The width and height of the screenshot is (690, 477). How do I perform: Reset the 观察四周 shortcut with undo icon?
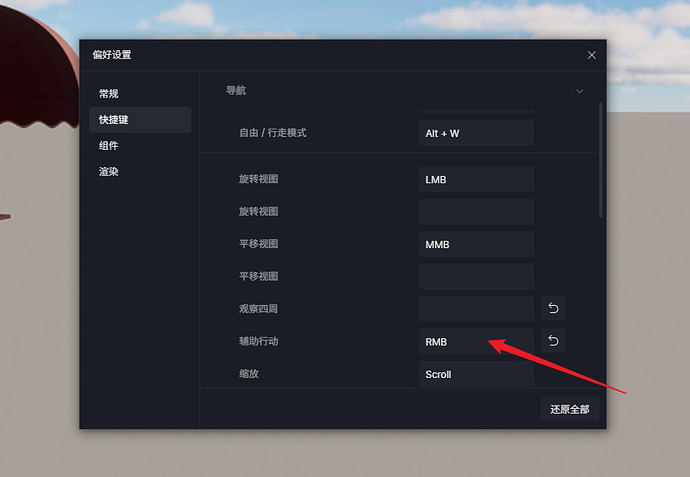tap(553, 308)
